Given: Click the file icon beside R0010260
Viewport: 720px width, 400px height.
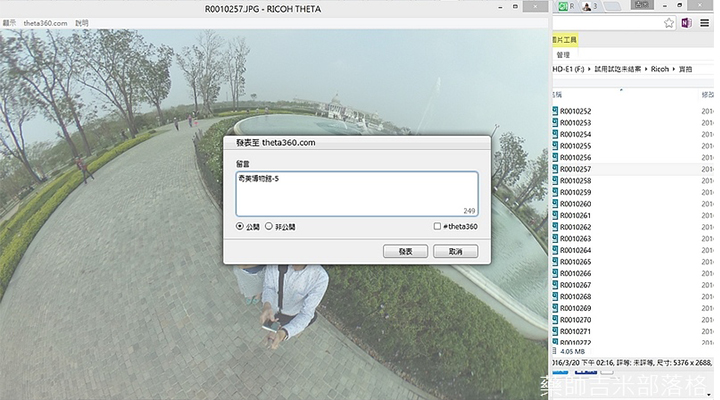Looking at the screenshot, I should [555, 204].
